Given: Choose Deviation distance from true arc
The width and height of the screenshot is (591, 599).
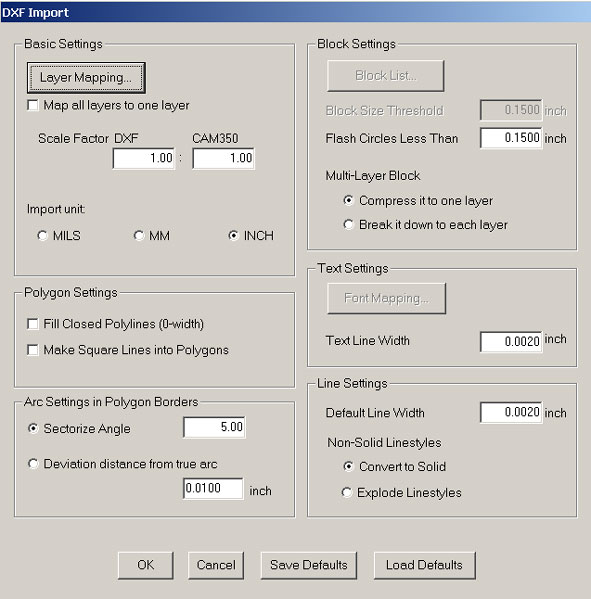Looking at the screenshot, I should pos(33,464).
